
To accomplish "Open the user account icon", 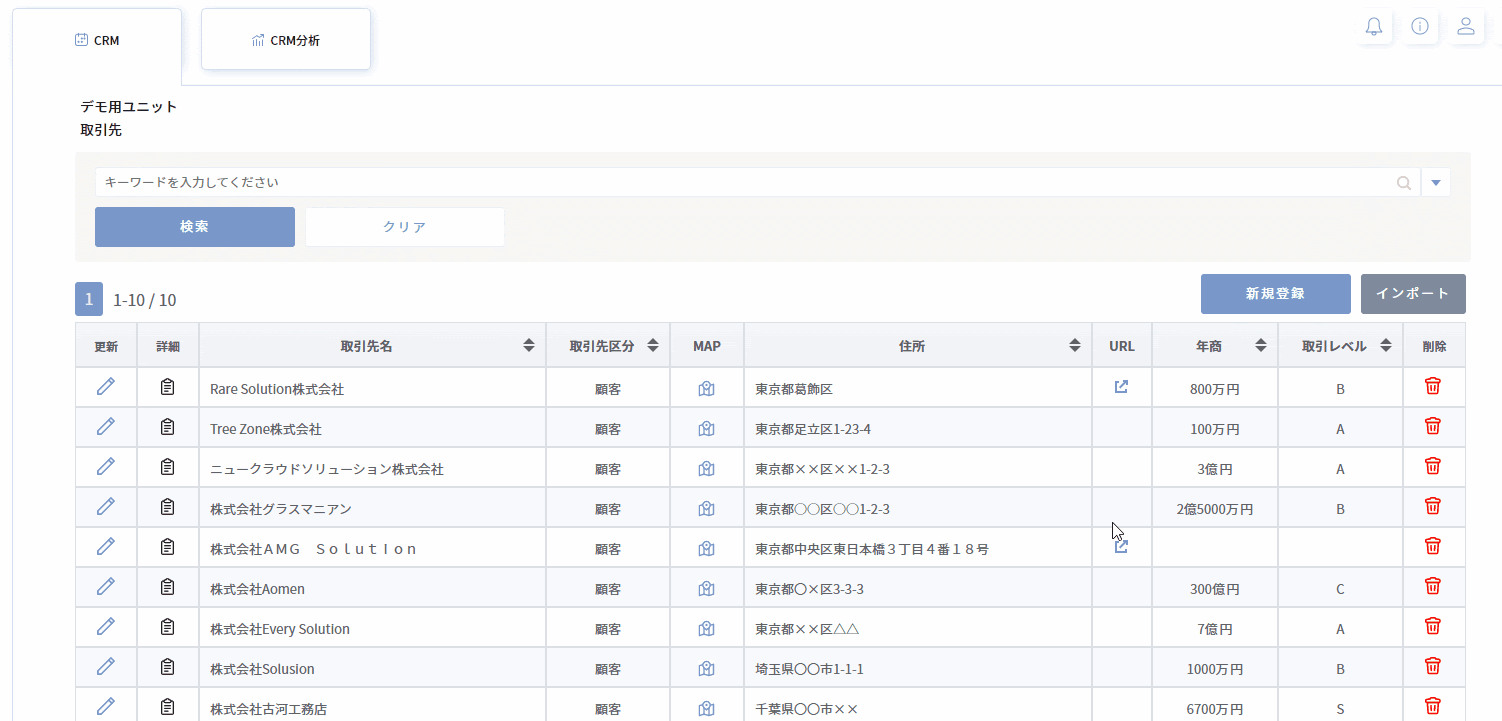I will click(x=1466, y=27).
